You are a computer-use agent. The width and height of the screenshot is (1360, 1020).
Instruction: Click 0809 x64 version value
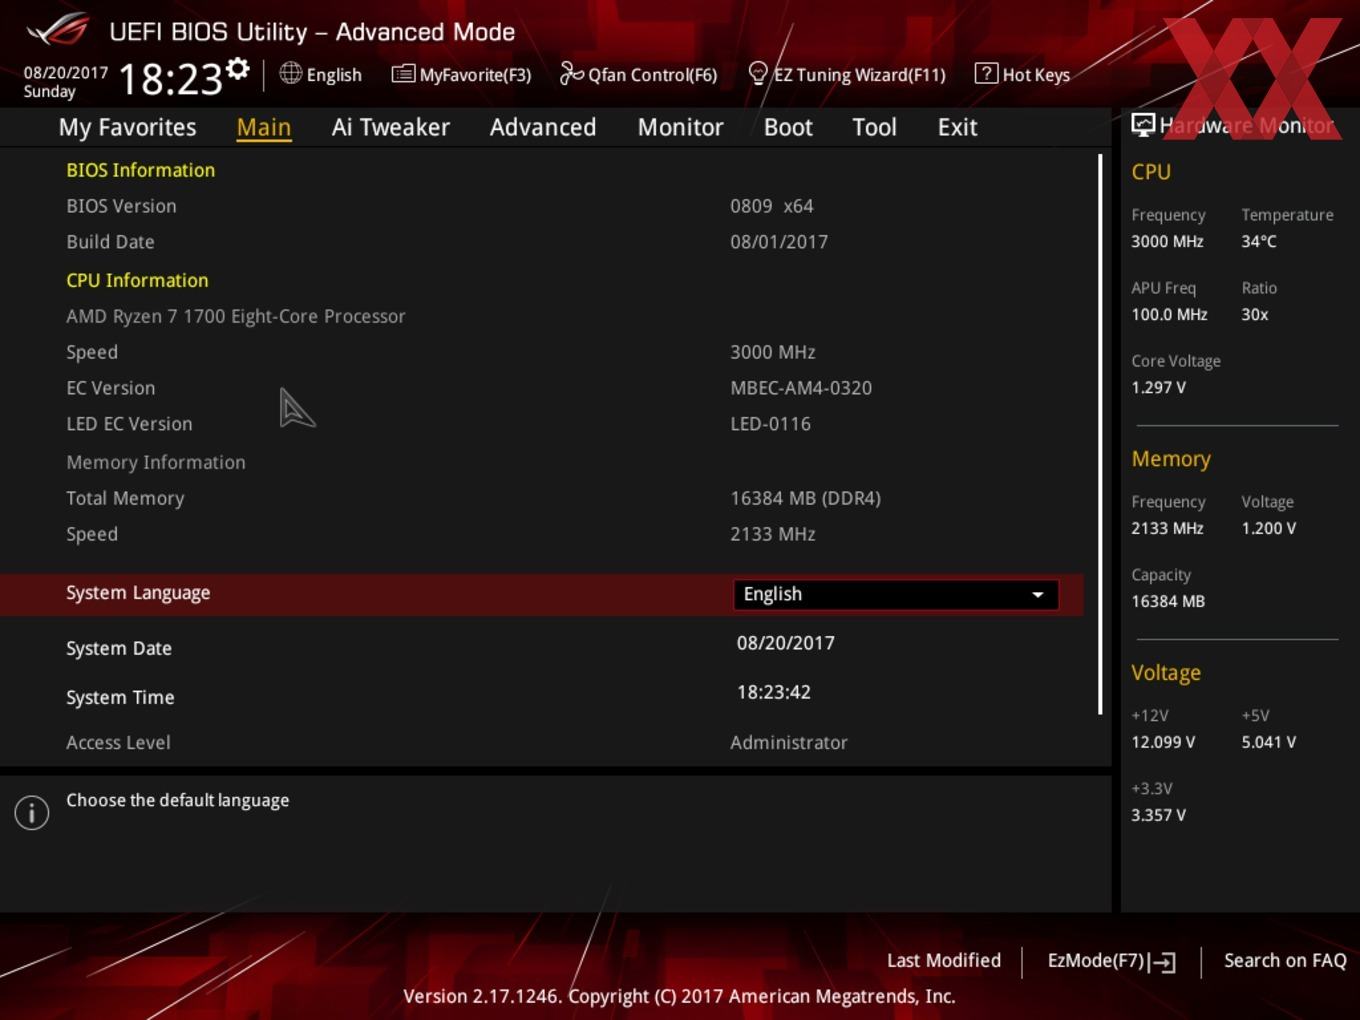[772, 206]
